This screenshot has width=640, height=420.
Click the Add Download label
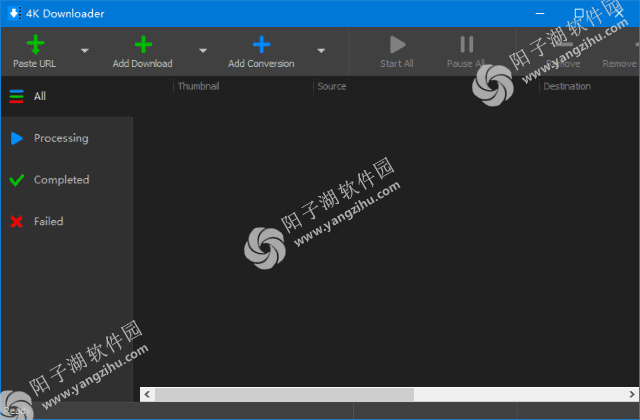[142, 64]
